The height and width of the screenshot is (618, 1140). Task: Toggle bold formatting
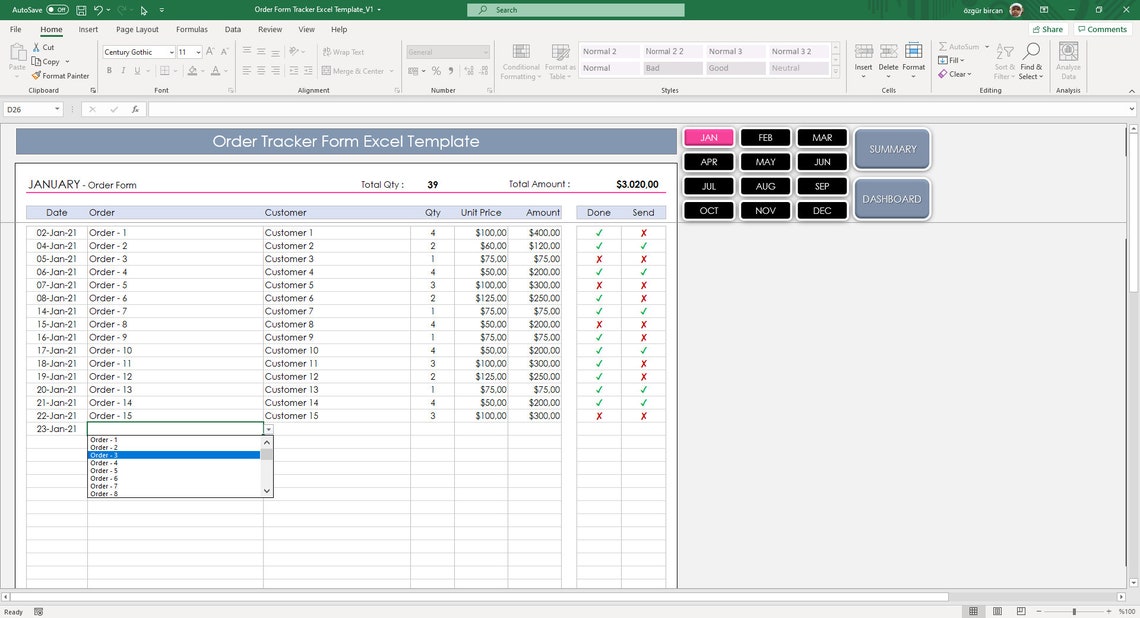click(x=110, y=70)
